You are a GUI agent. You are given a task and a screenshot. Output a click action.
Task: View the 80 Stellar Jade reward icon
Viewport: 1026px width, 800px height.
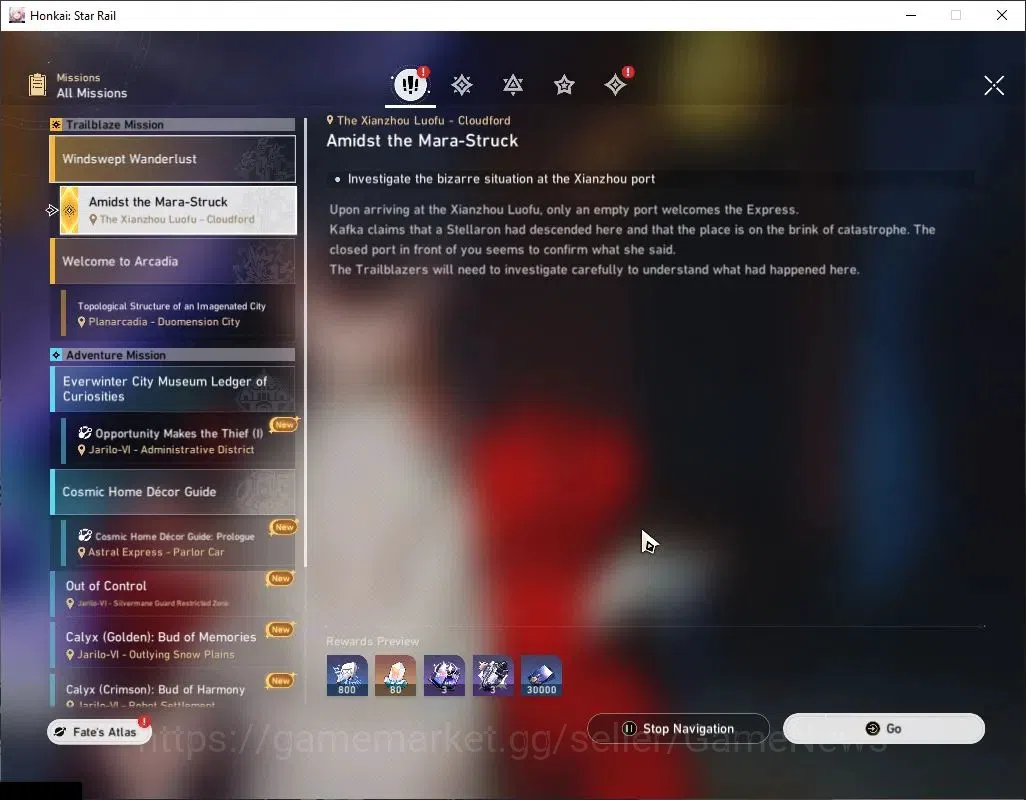tap(395, 676)
